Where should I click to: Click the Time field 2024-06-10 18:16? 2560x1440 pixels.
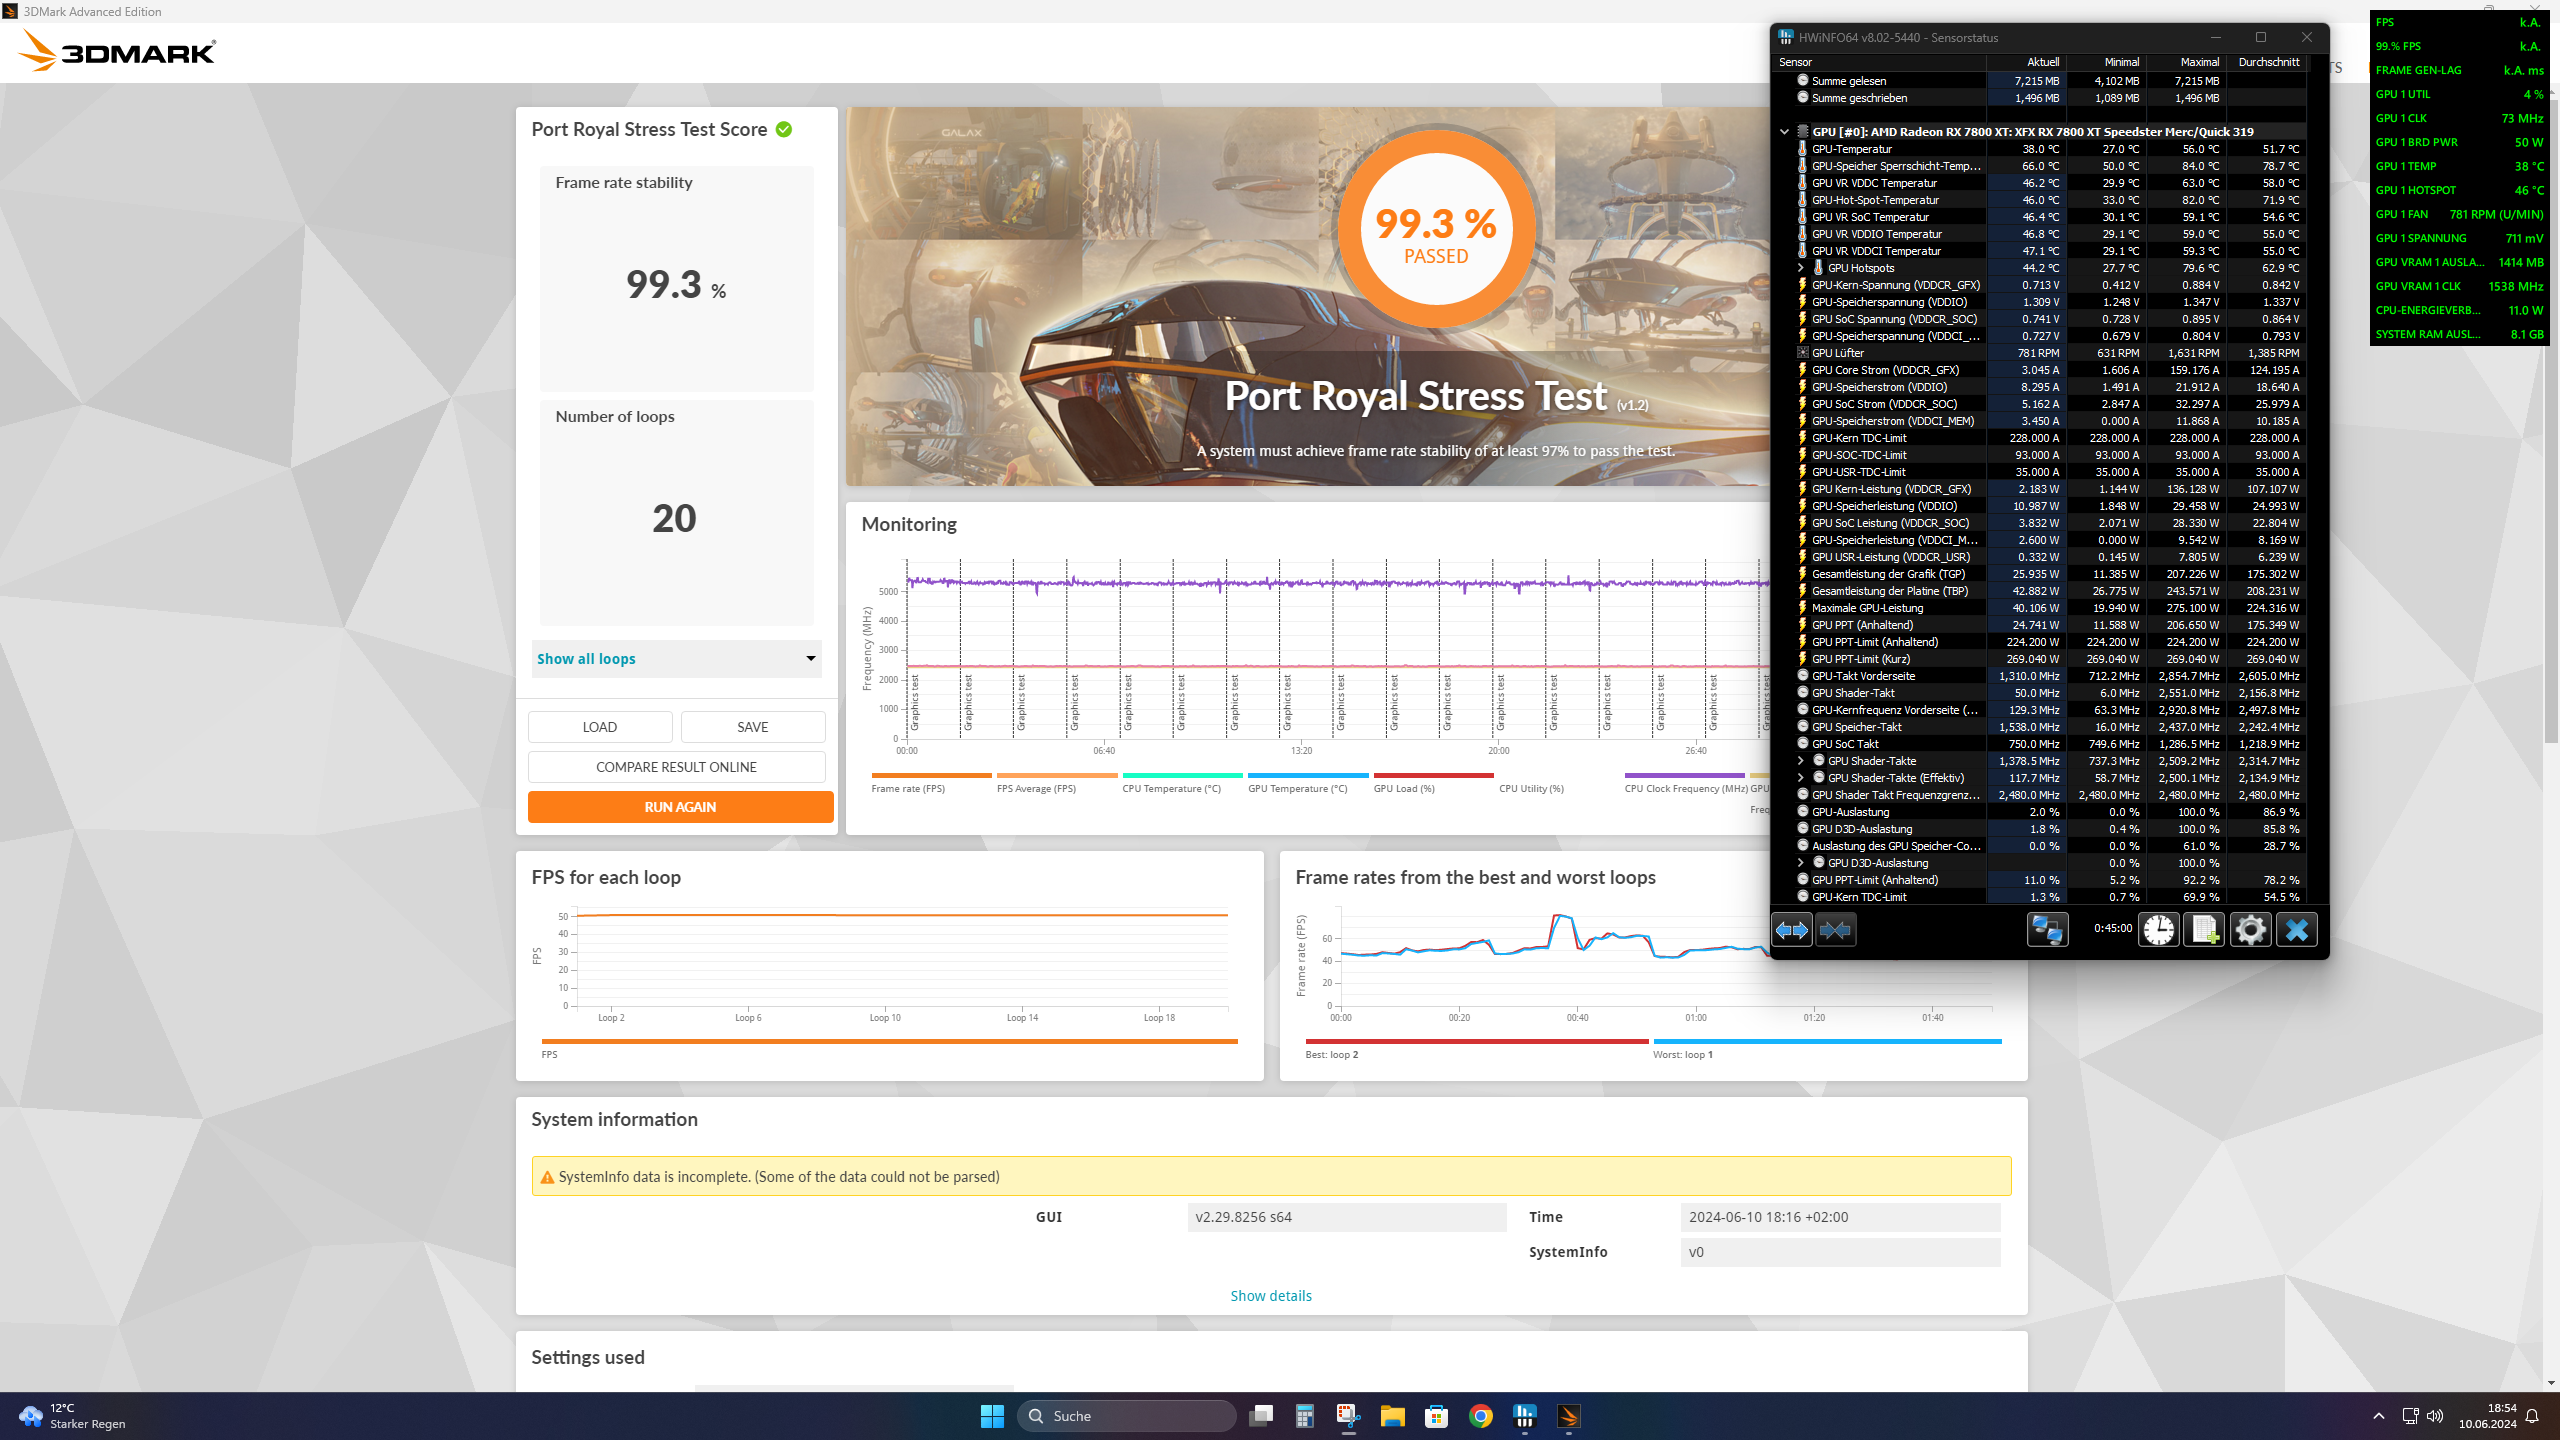pos(1840,1217)
